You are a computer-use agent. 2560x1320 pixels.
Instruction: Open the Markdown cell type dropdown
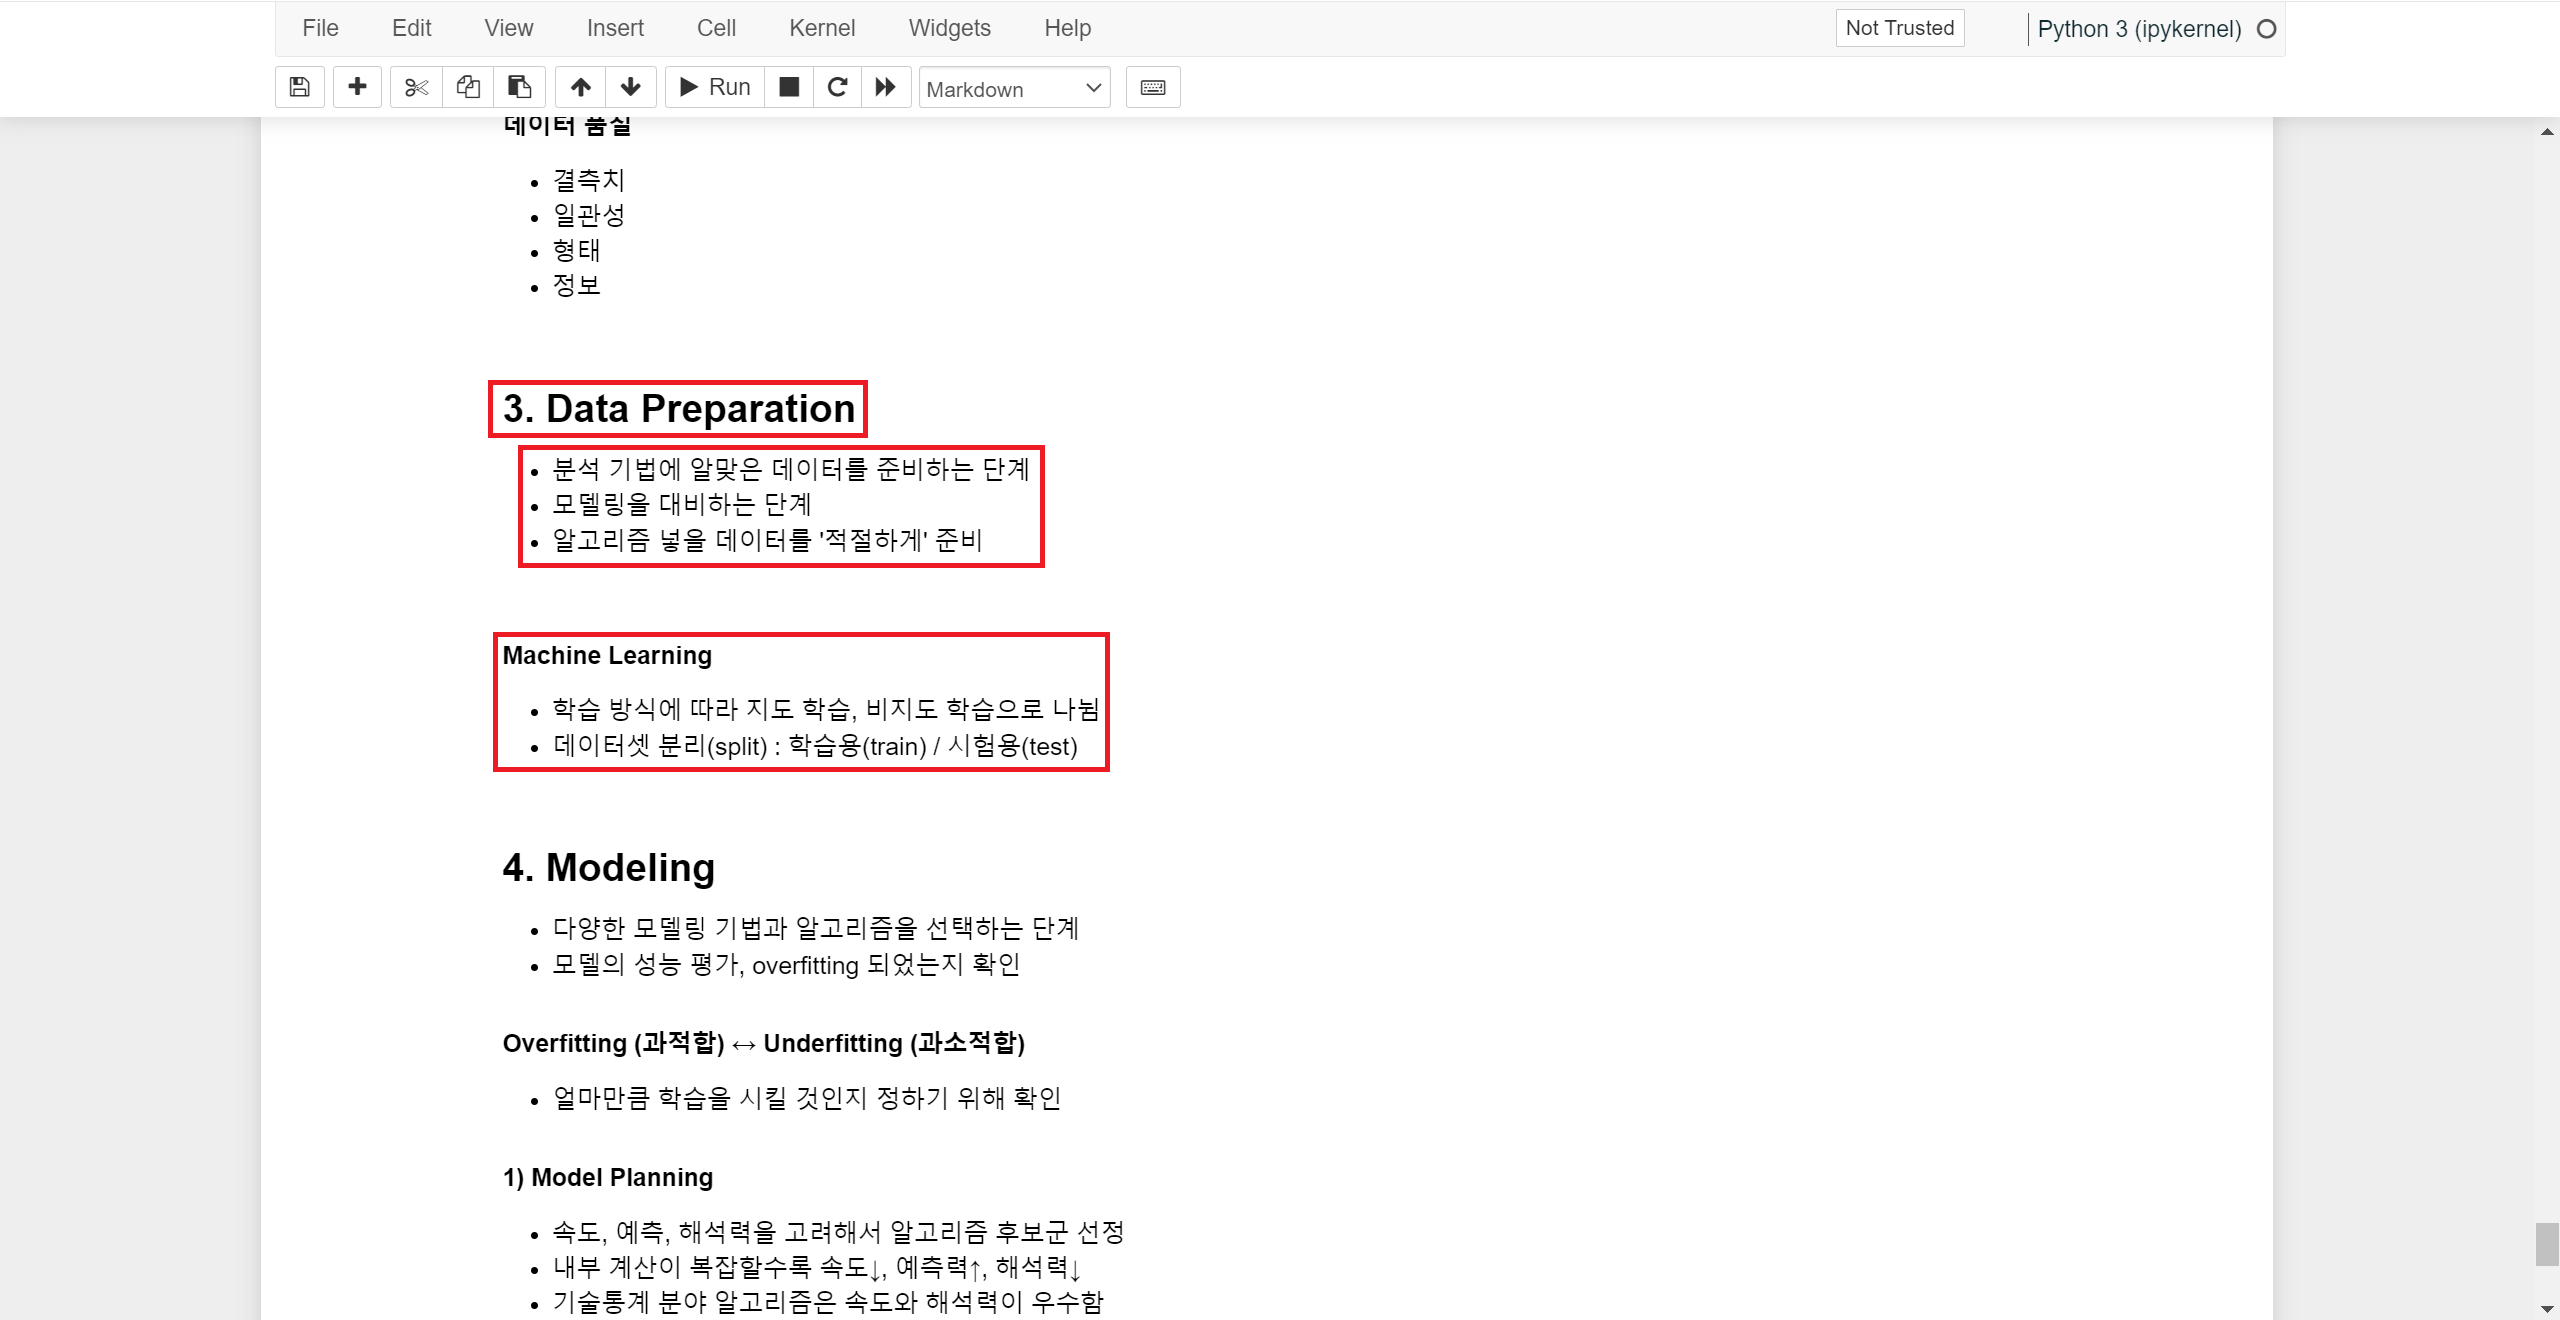click(x=1014, y=89)
